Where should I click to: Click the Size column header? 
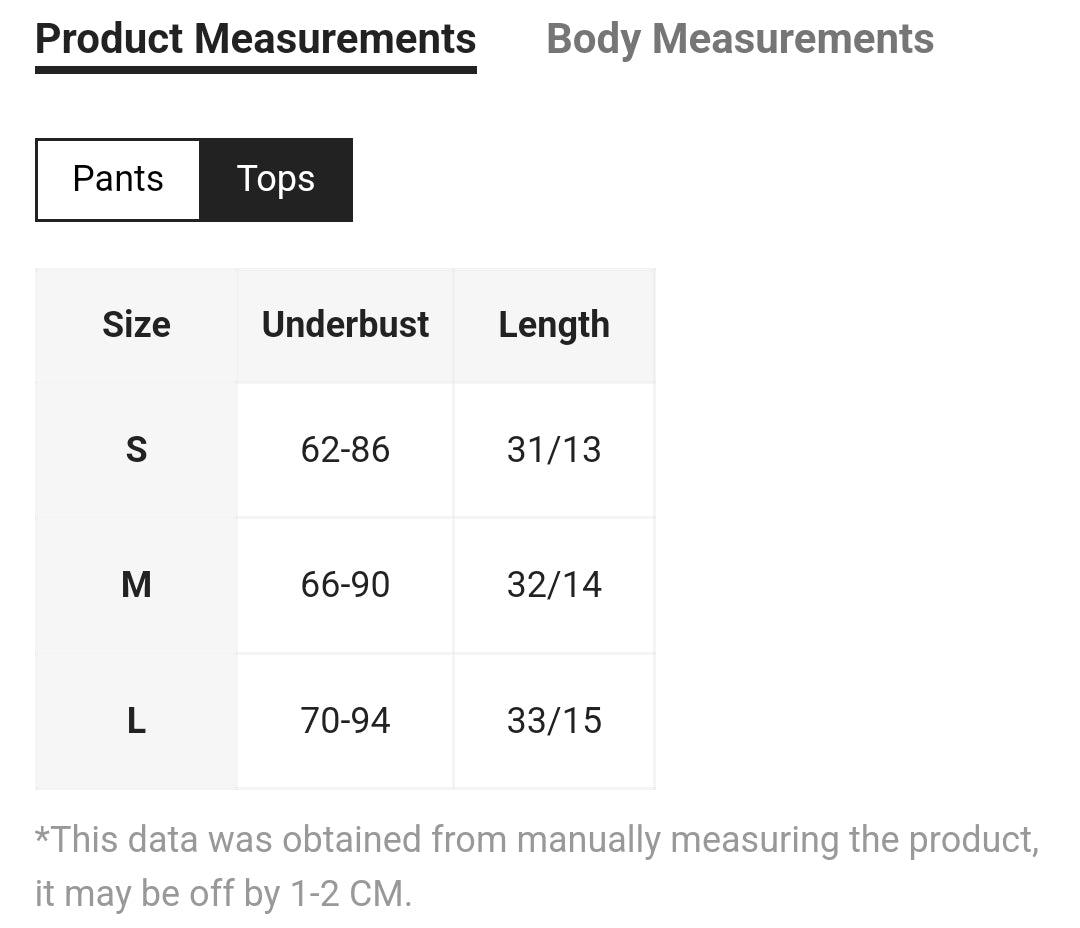tap(136, 325)
